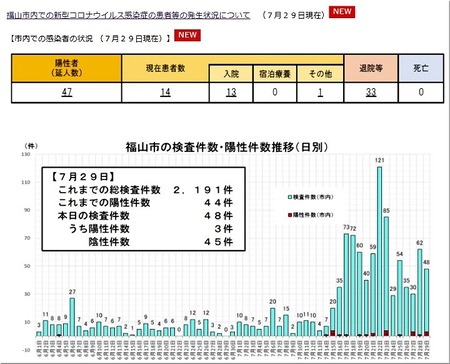Select the 現在患者数 header cell

coord(165,68)
